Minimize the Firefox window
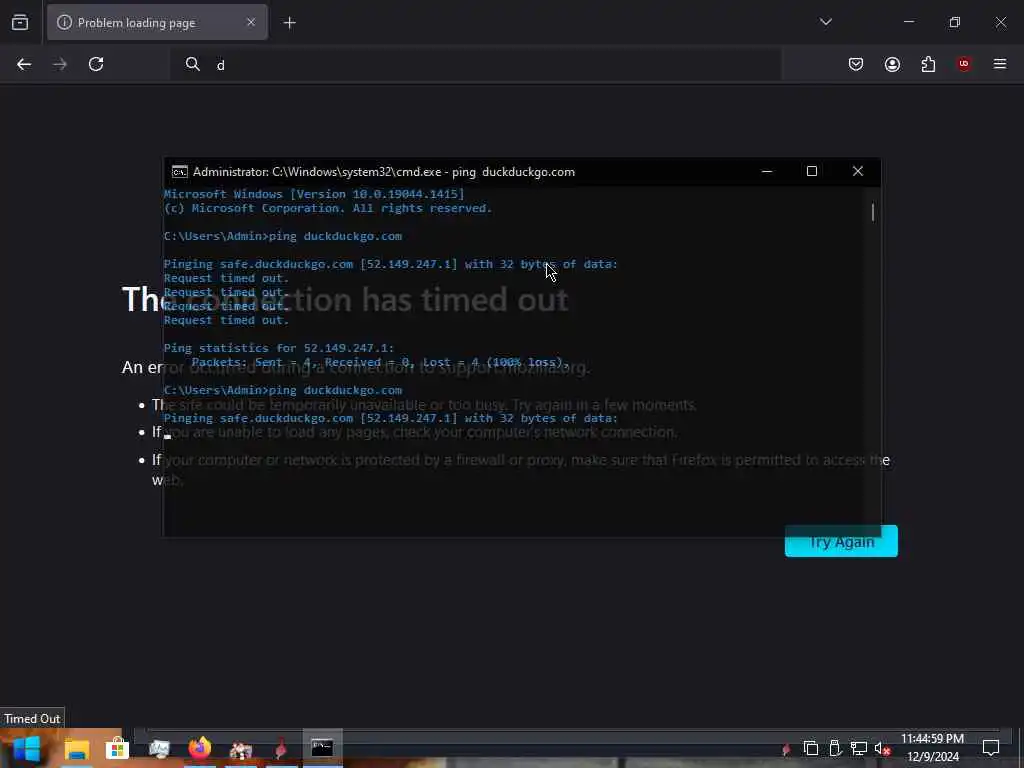Viewport: 1024px width, 768px height. [x=908, y=22]
